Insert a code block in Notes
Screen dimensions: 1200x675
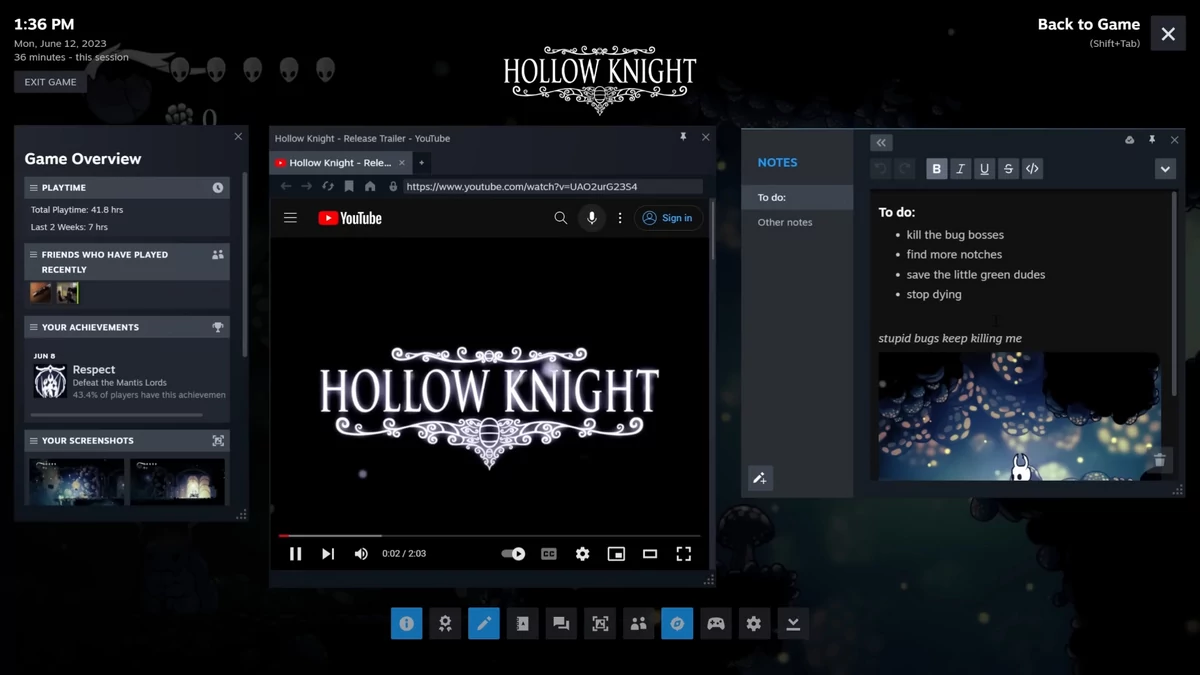[1033, 169]
